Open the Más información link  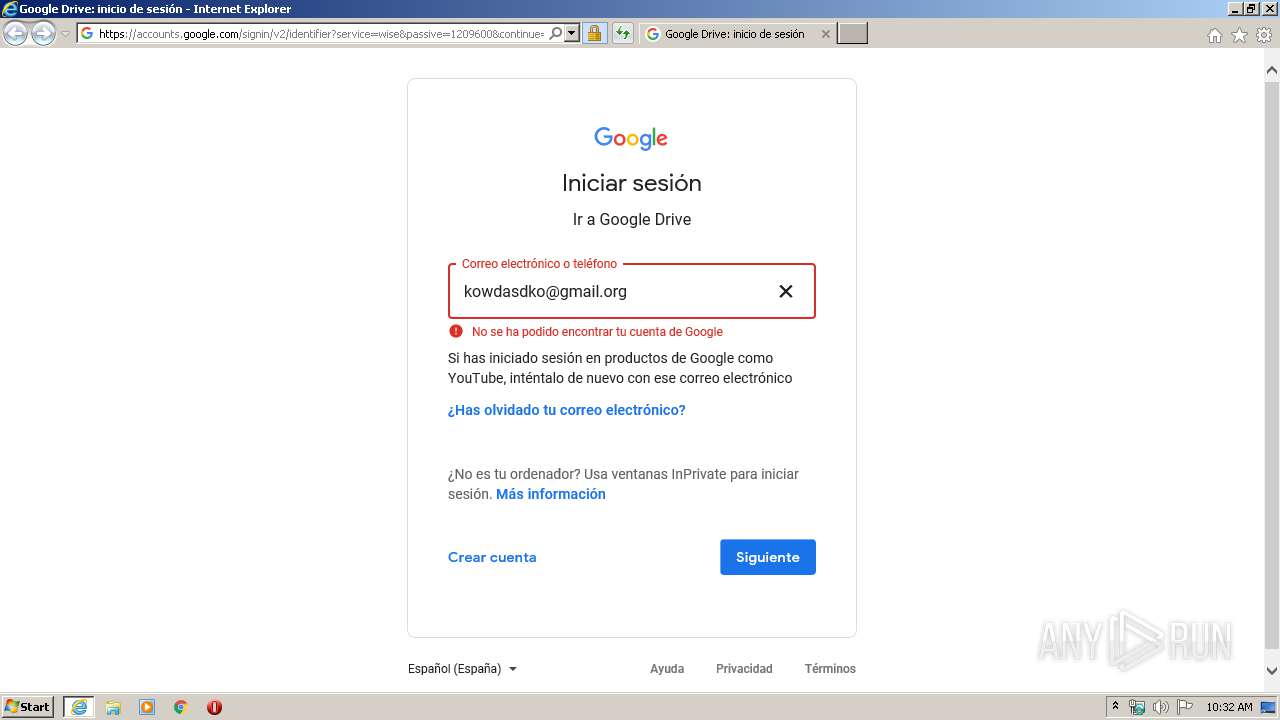pos(551,494)
